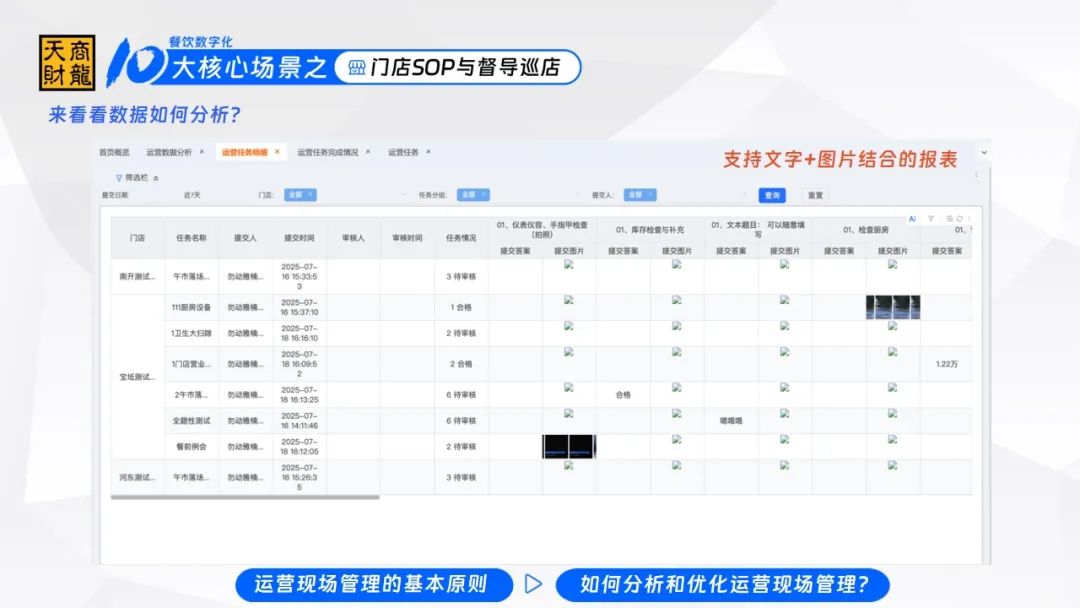
Task: Click the table refresh icon
Action: tap(959, 218)
